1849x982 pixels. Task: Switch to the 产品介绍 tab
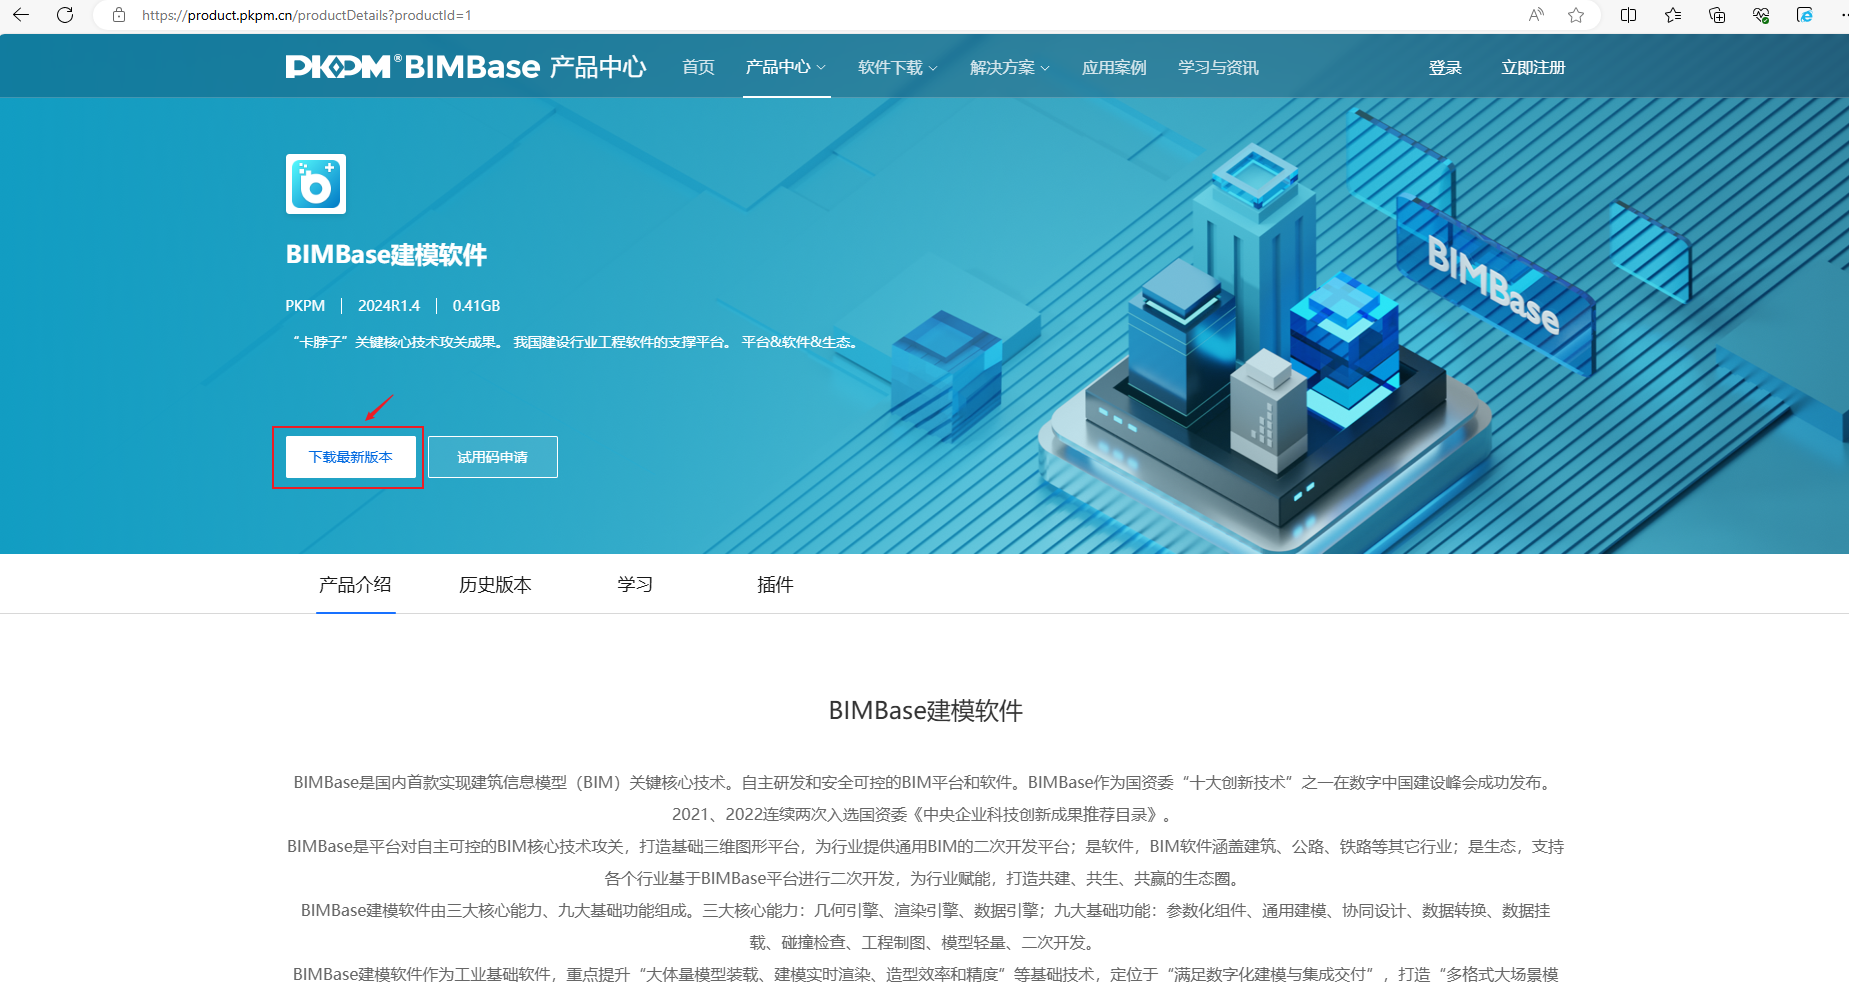(355, 584)
